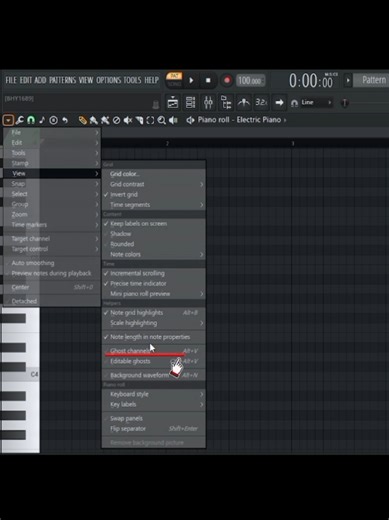Open the Browser/plugin tree icon
The height and width of the screenshot is (520, 389).
[226, 102]
